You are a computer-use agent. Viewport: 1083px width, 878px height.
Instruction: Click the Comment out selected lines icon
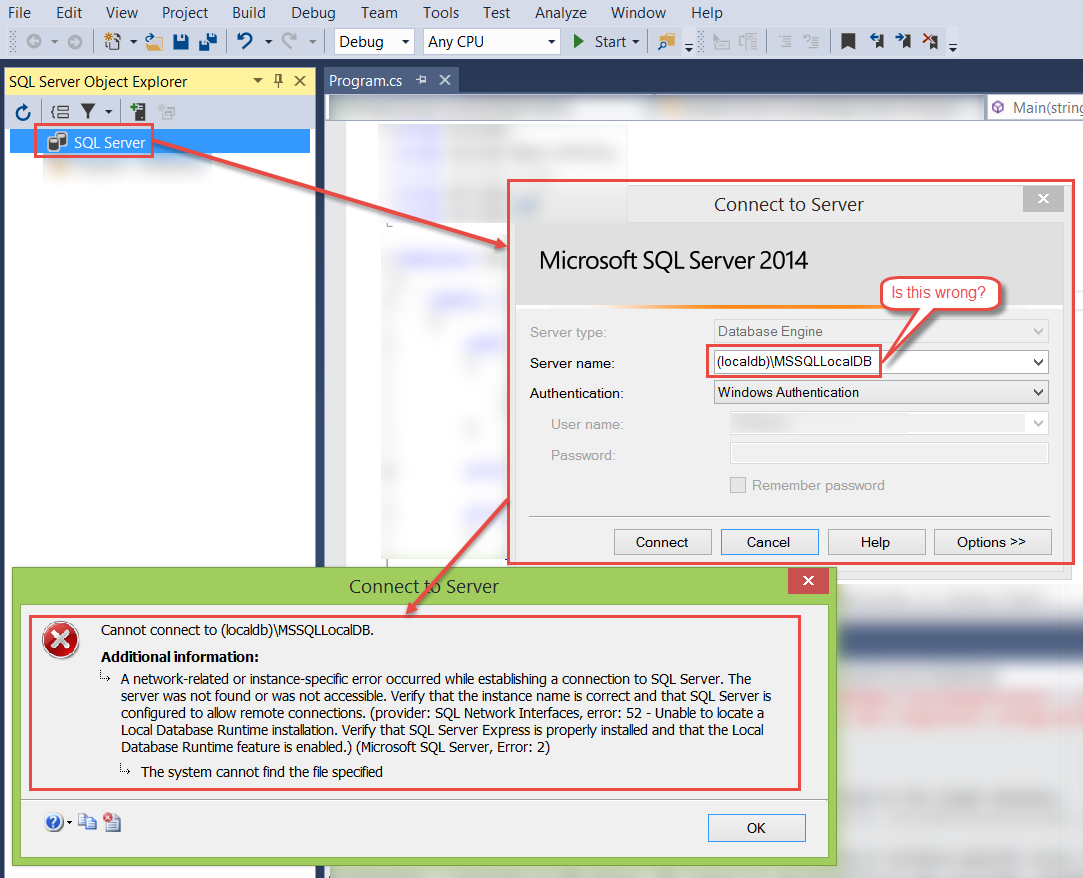click(785, 42)
